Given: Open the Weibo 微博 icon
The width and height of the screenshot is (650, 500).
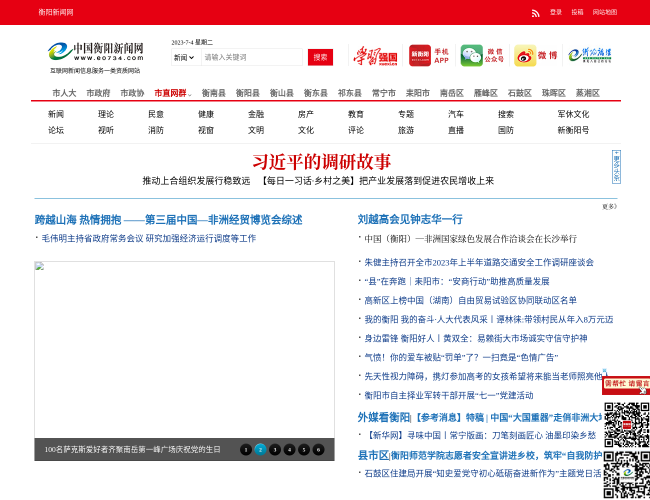Looking at the screenshot, I should coord(536,56).
